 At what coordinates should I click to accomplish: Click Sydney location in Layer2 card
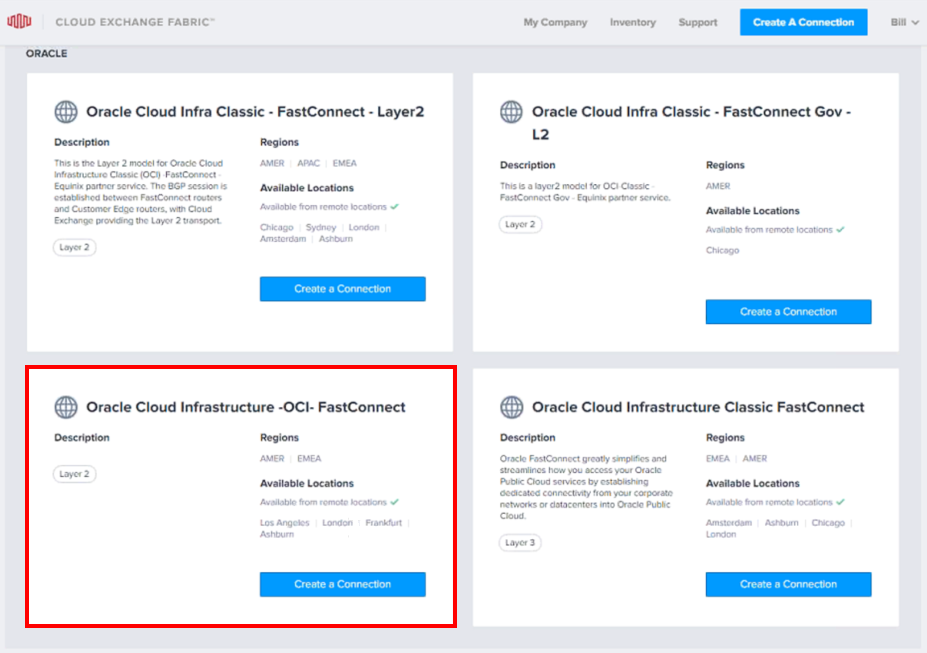[321, 228]
